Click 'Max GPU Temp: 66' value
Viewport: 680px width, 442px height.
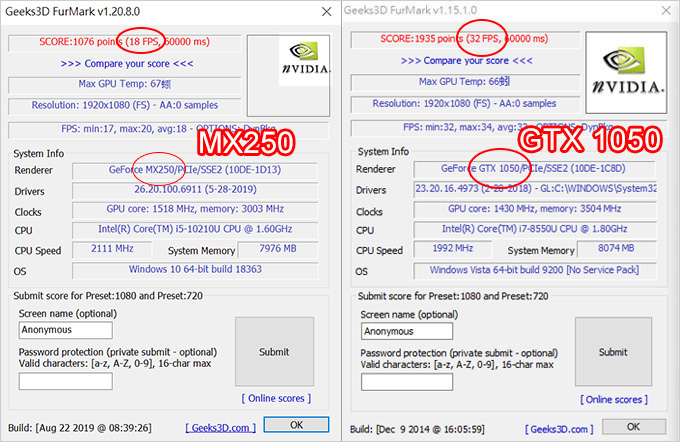[x=465, y=82]
